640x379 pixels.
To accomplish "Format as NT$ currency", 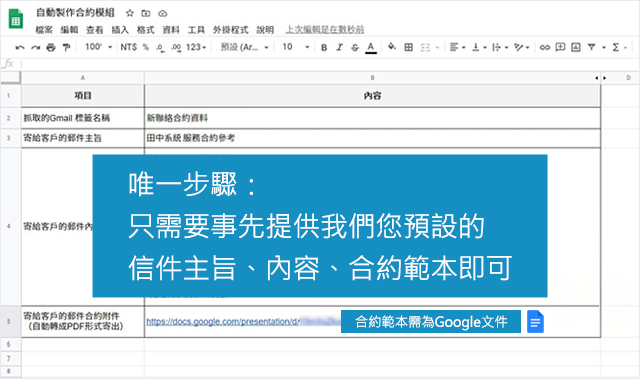I will 129,47.
